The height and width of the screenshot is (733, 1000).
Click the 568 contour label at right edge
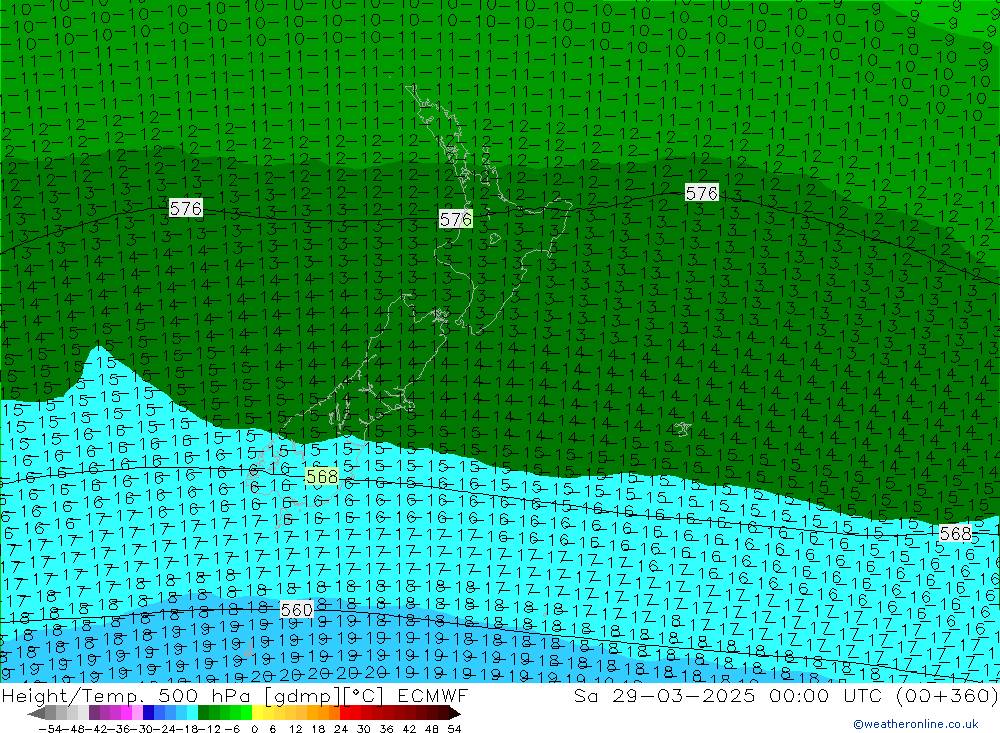point(955,533)
